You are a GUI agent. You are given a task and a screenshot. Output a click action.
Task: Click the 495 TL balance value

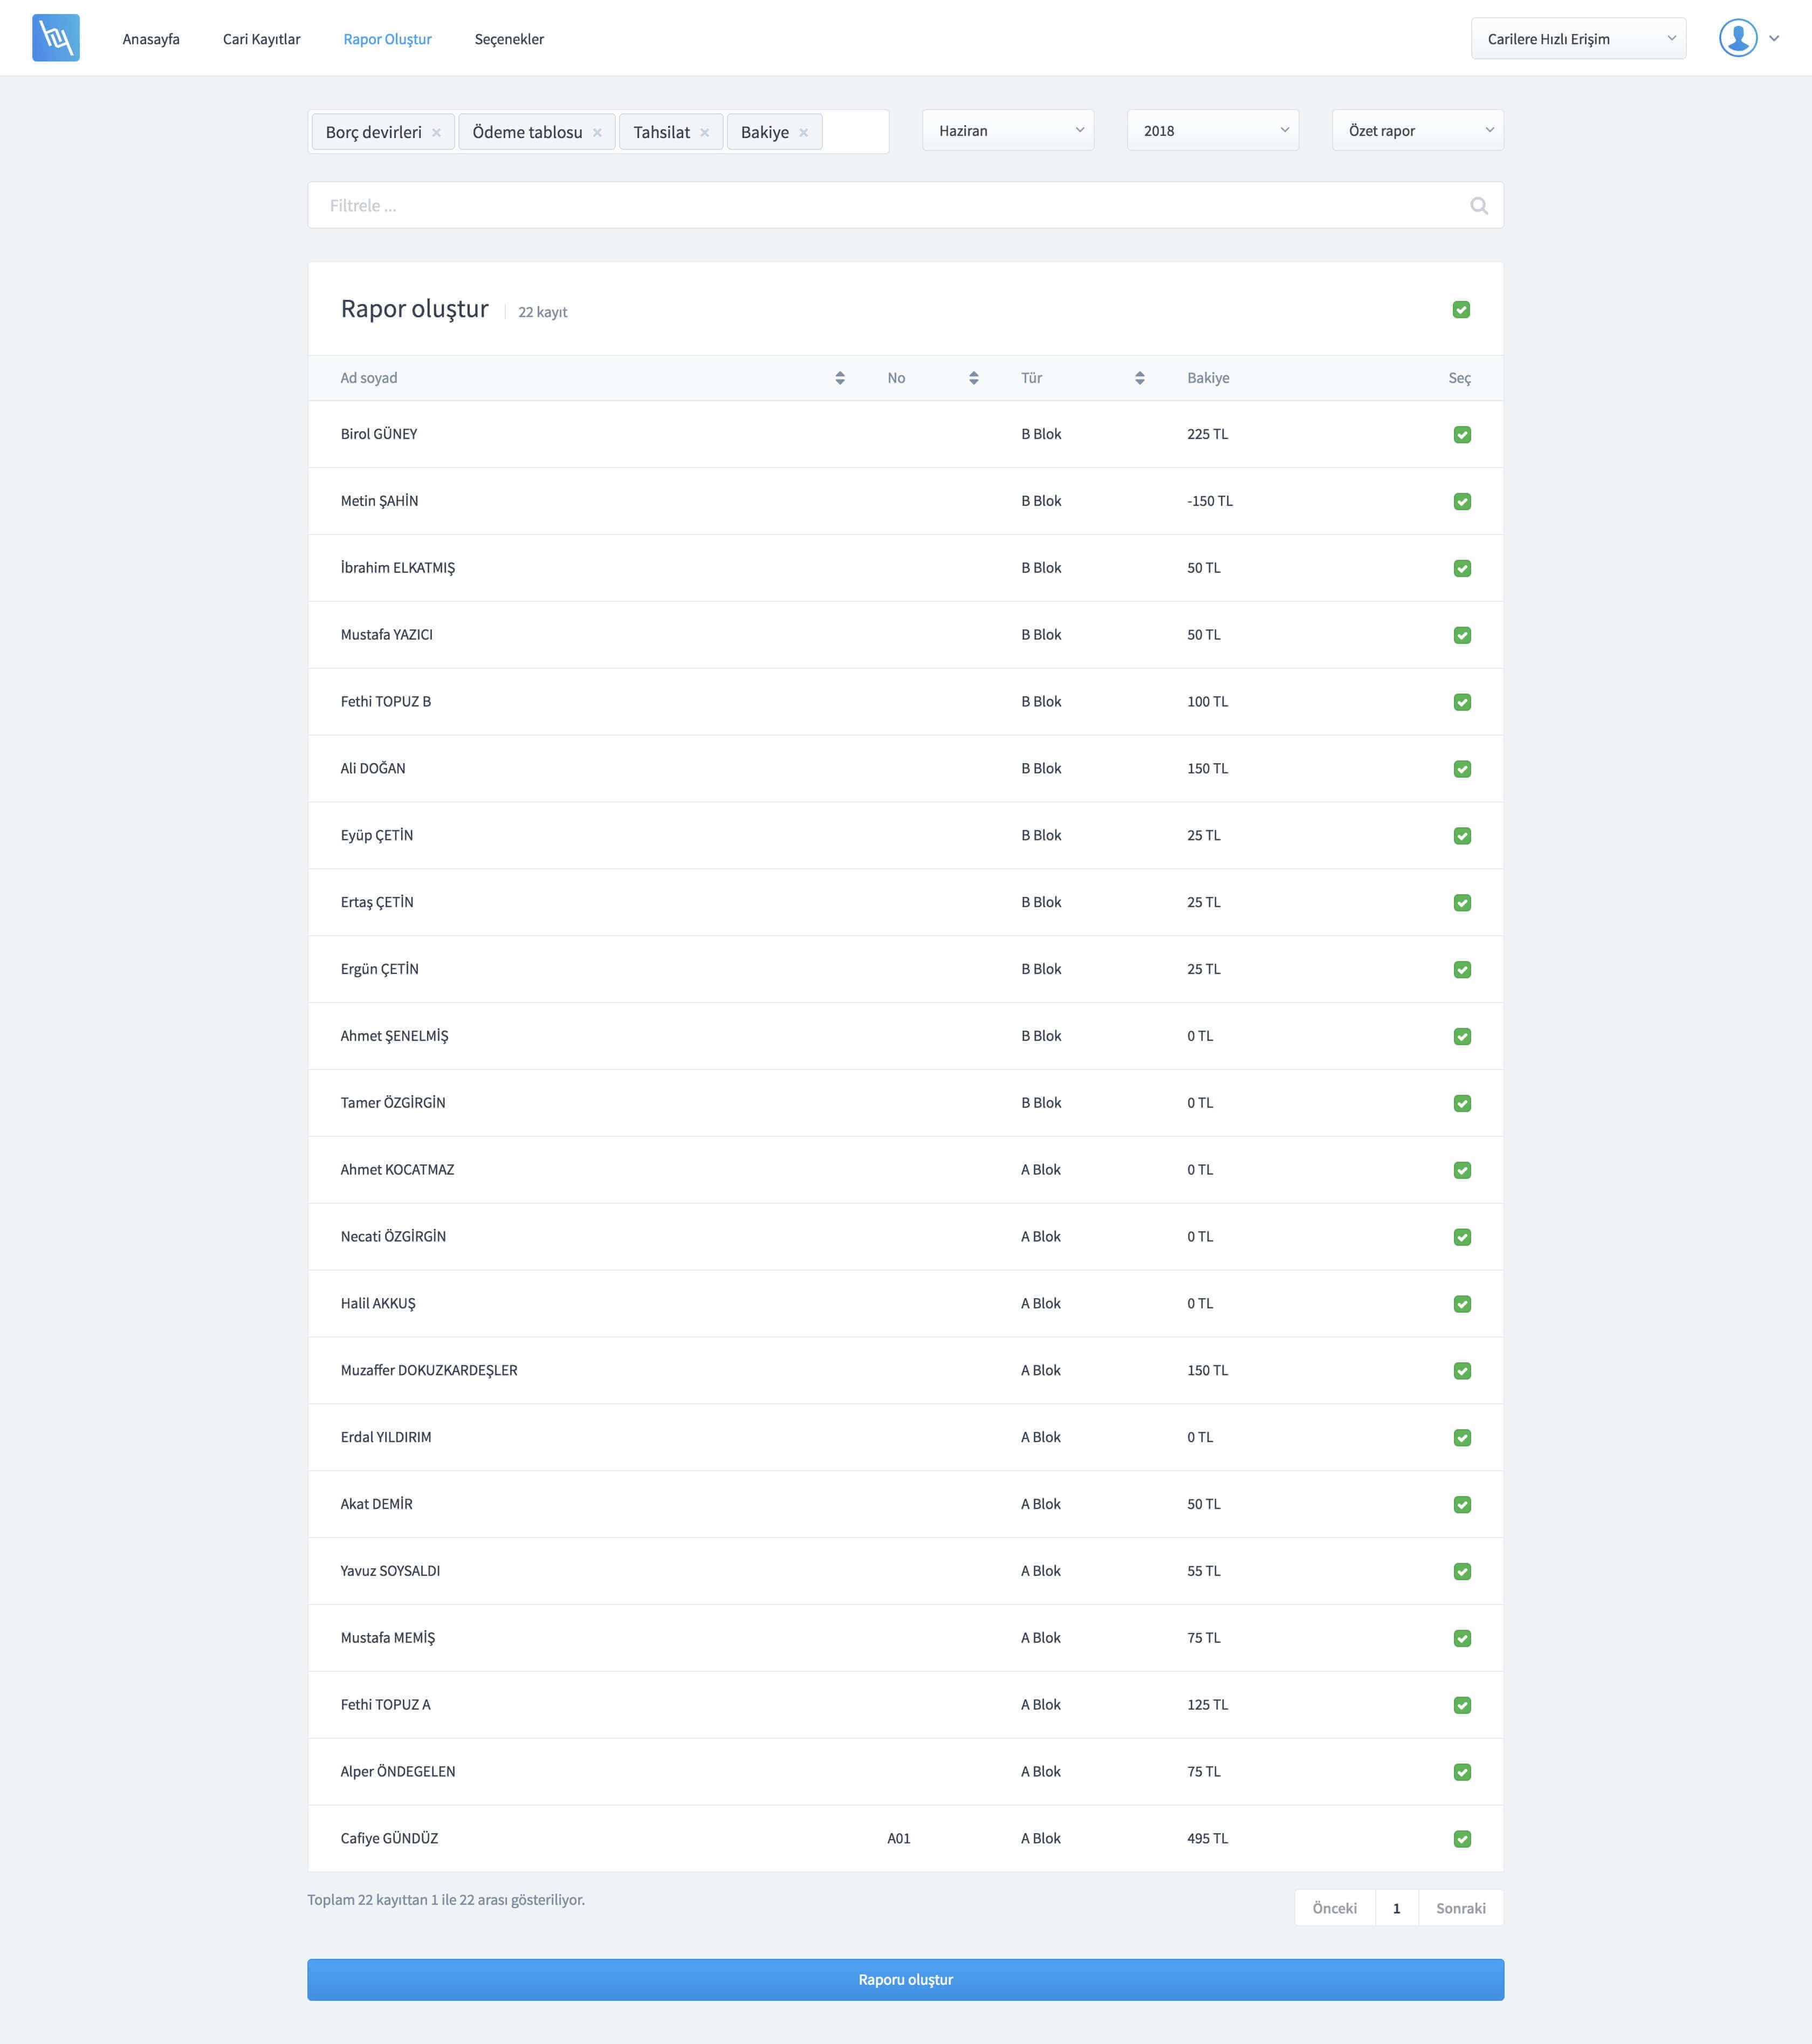[x=1207, y=1838]
